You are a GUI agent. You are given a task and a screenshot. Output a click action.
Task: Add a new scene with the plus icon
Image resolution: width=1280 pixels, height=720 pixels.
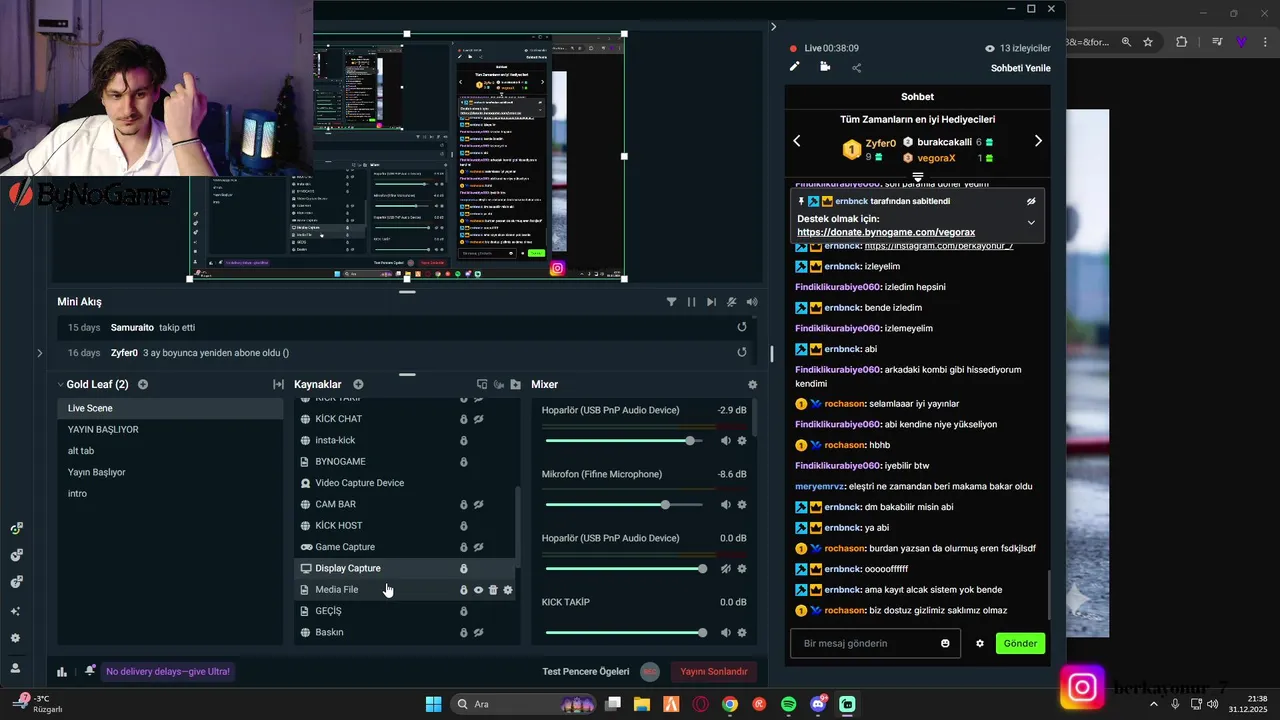[x=143, y=384]
